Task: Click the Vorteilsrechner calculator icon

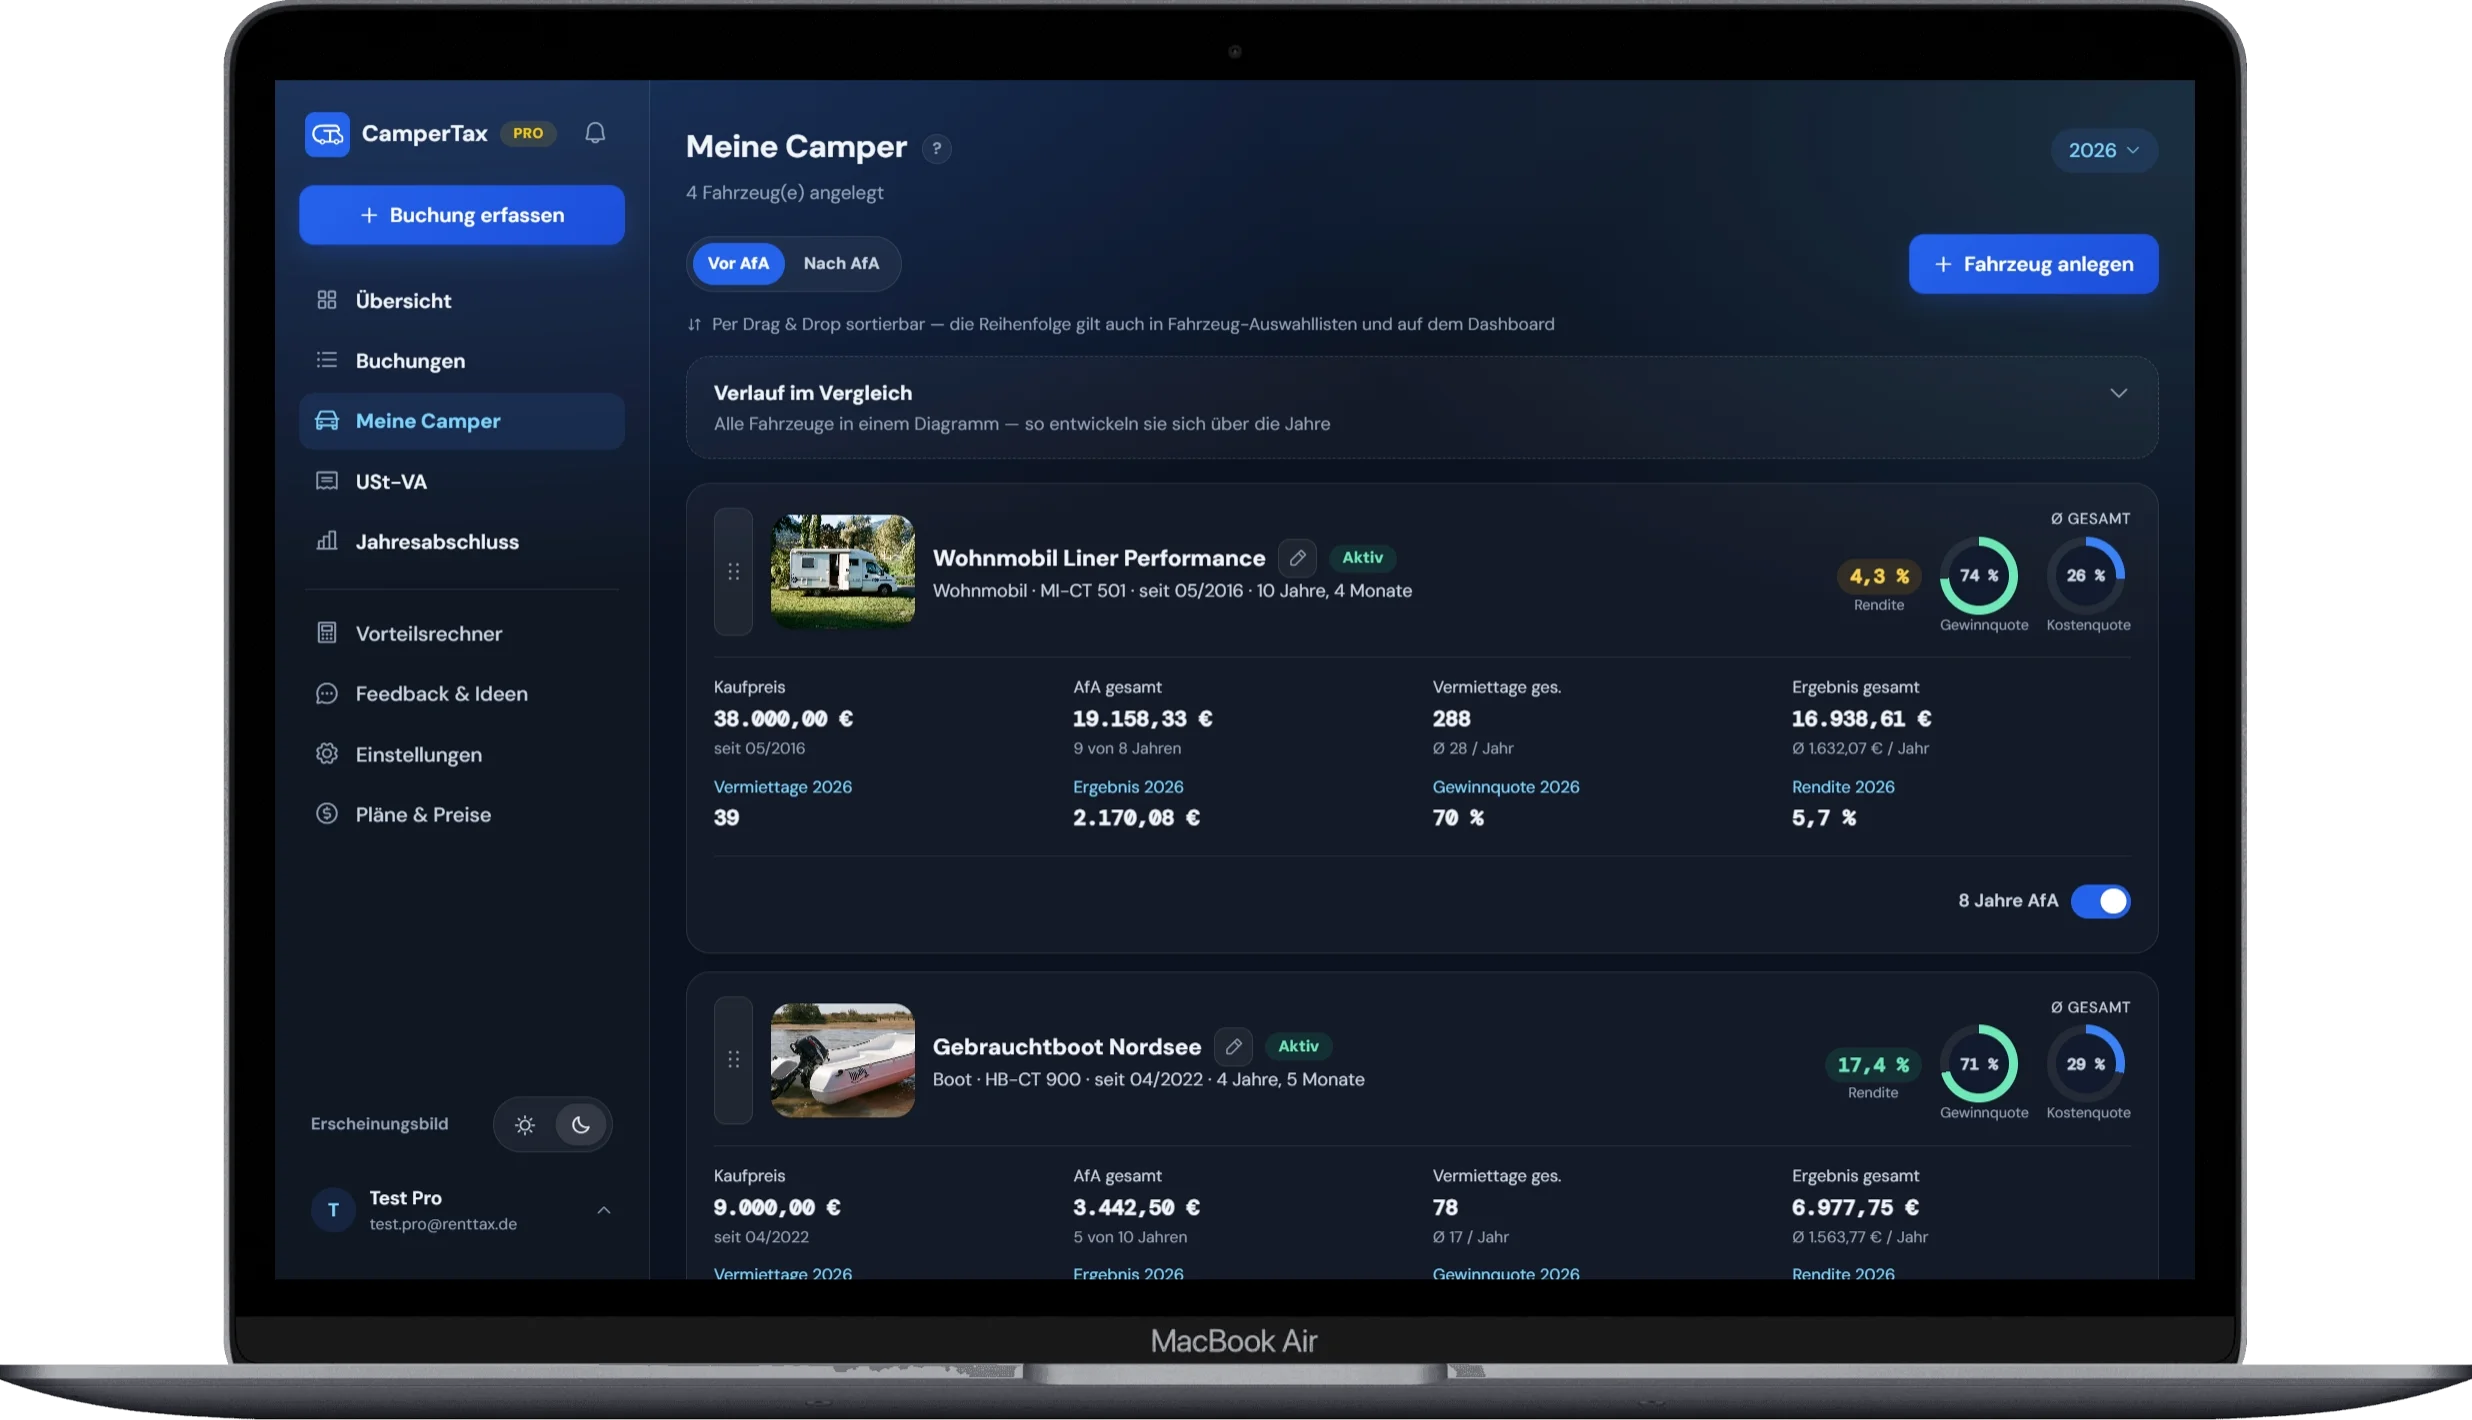Action: click(x=327, y=633)
